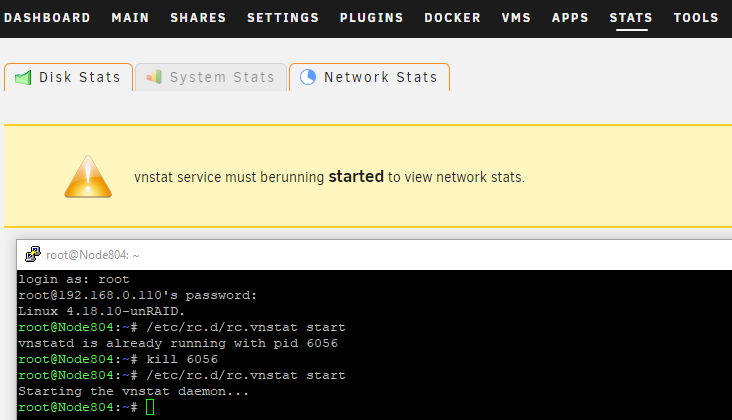The width and height of the screenshot is (732, 420).
Task: Click 'vnstat service must berunning' warning text
Action: coord(229,177)
